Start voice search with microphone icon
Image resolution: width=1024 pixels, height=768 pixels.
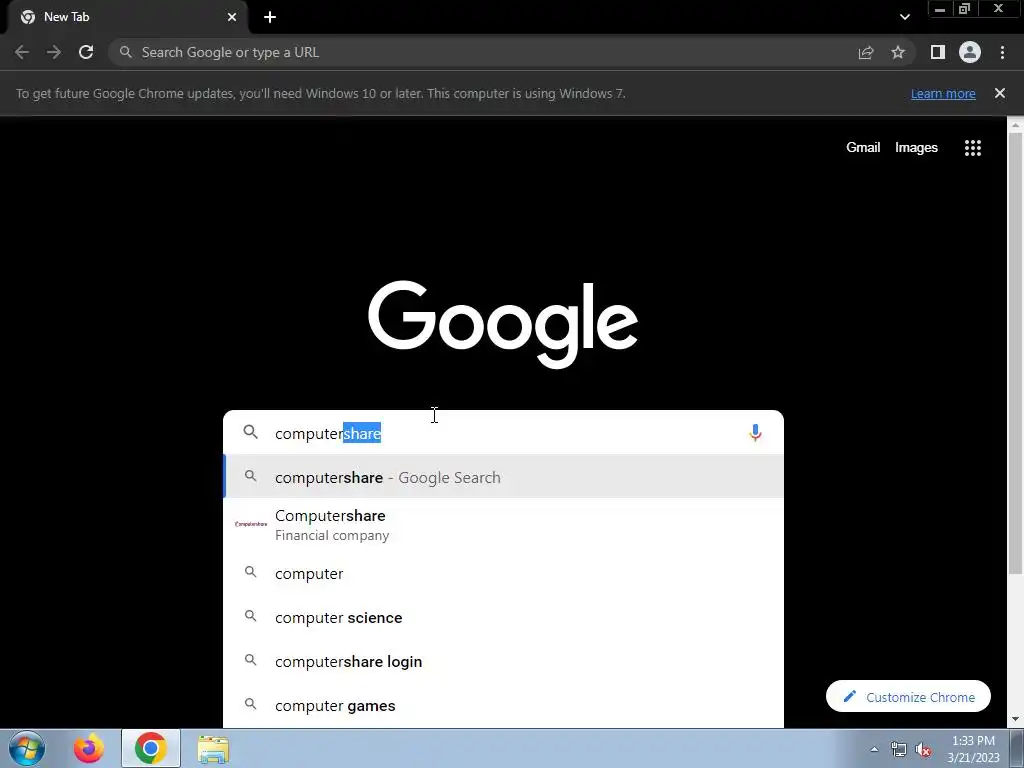(755, 432)
